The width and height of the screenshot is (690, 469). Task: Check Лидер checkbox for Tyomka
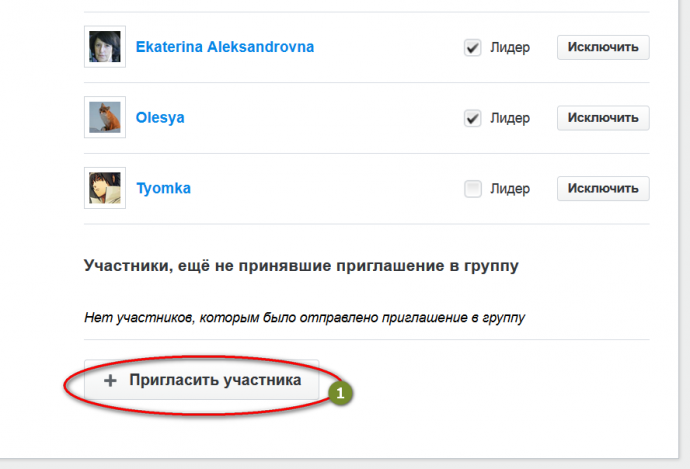tap(473, 189)
